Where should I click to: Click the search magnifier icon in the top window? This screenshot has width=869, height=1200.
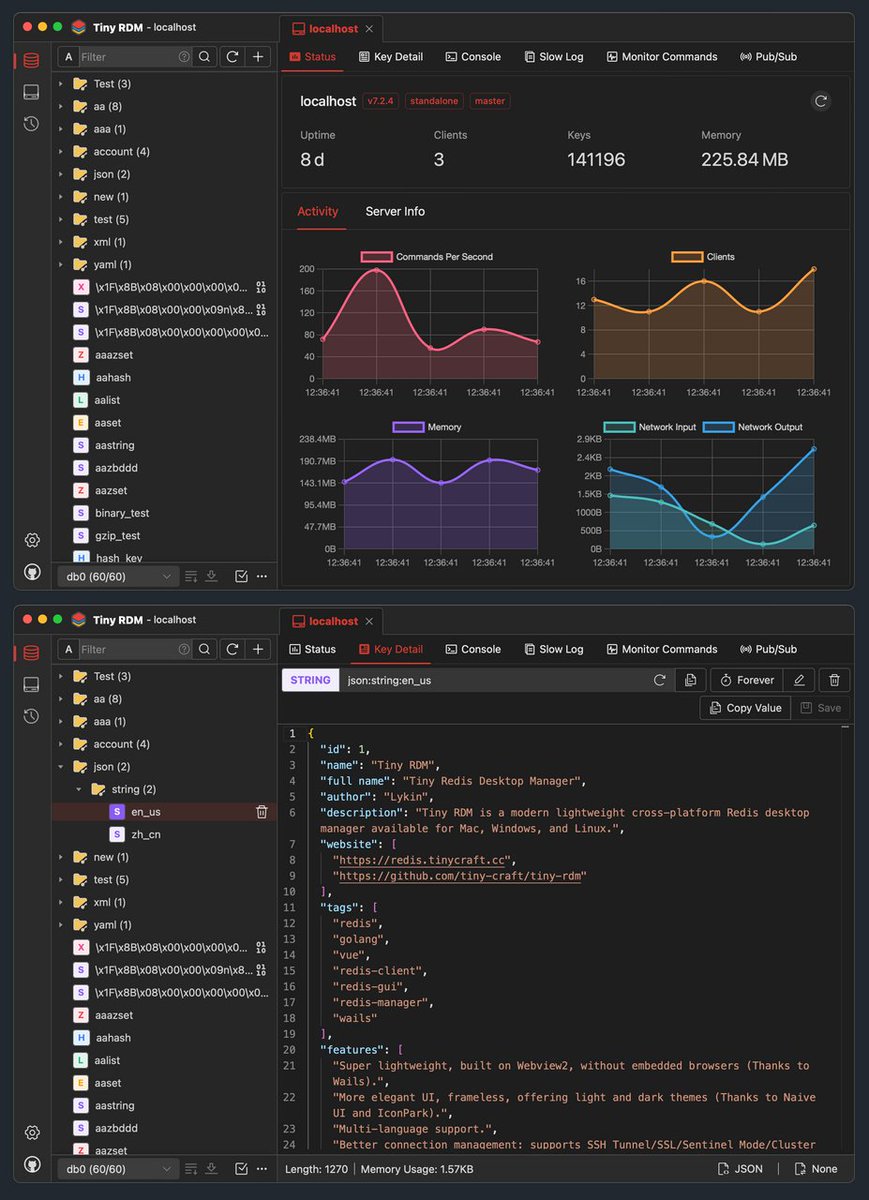pyautogui.click(x=204, y=57)
